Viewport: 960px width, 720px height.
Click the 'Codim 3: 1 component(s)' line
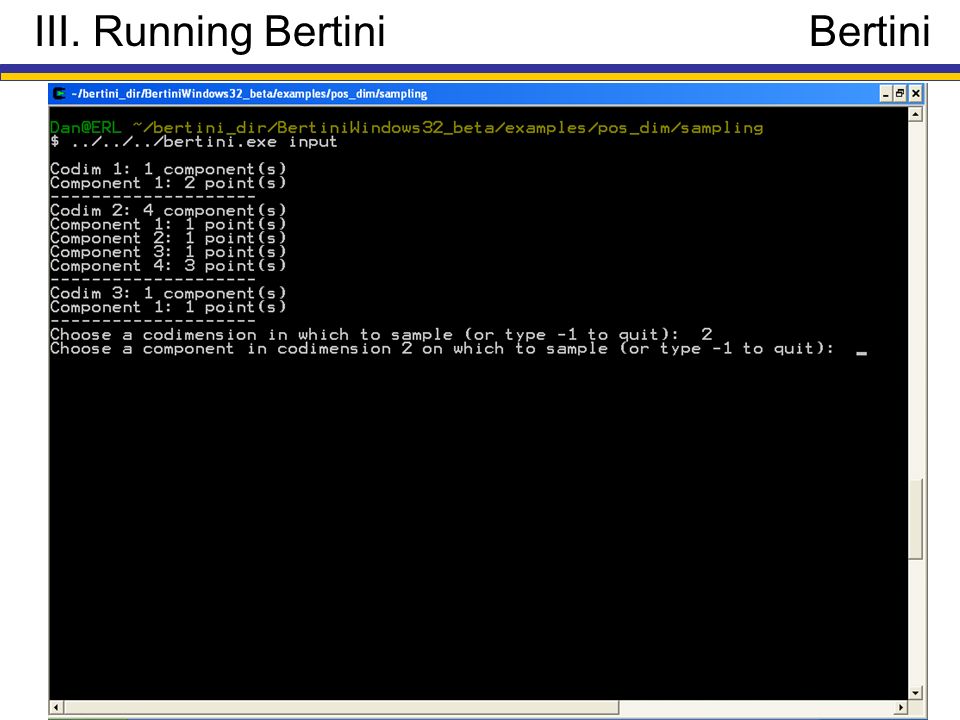(168, 293)
